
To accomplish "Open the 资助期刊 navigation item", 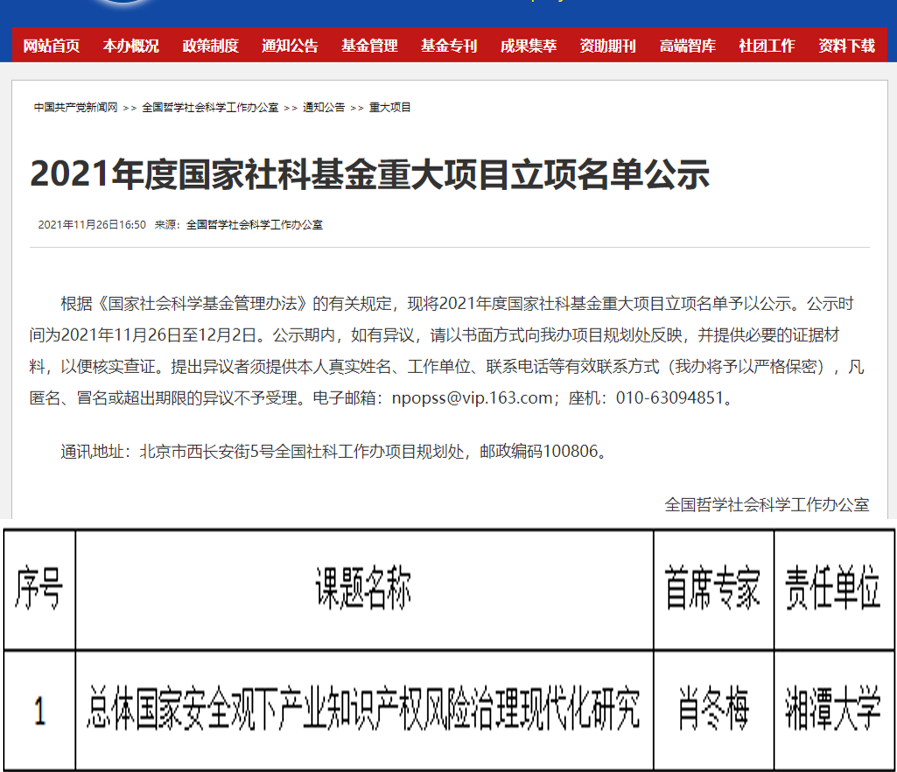I will (608, 45).
